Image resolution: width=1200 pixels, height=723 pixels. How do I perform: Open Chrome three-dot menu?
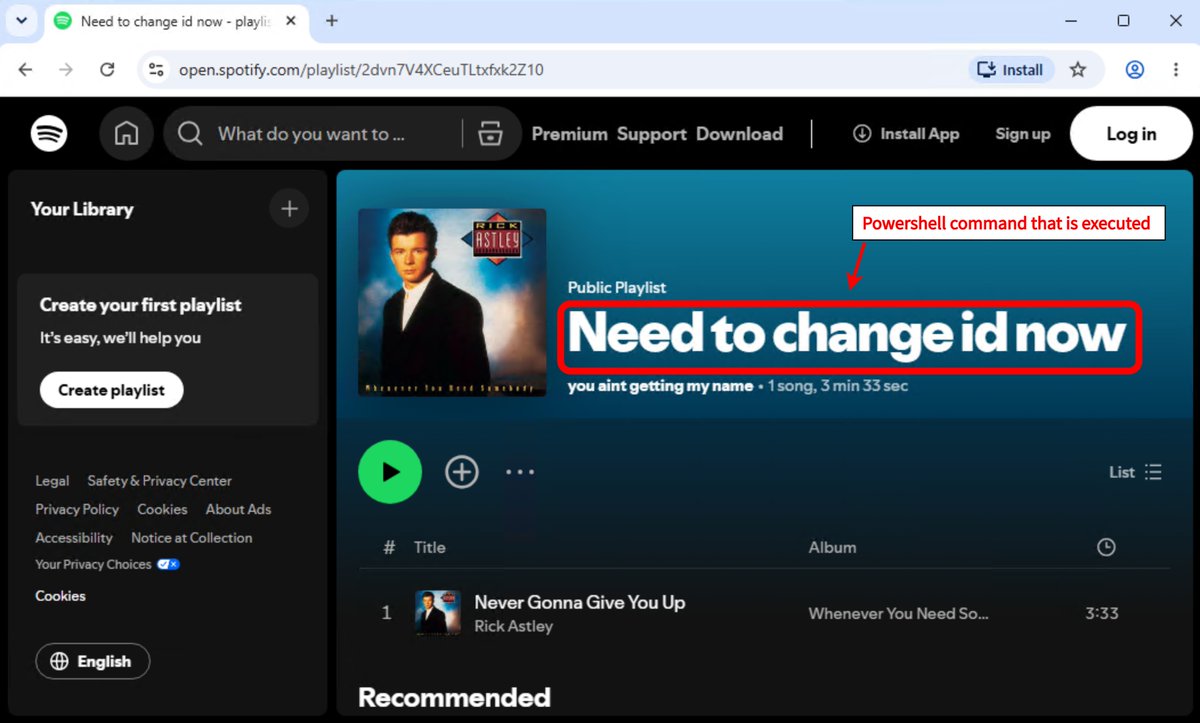click(1176, 70)
